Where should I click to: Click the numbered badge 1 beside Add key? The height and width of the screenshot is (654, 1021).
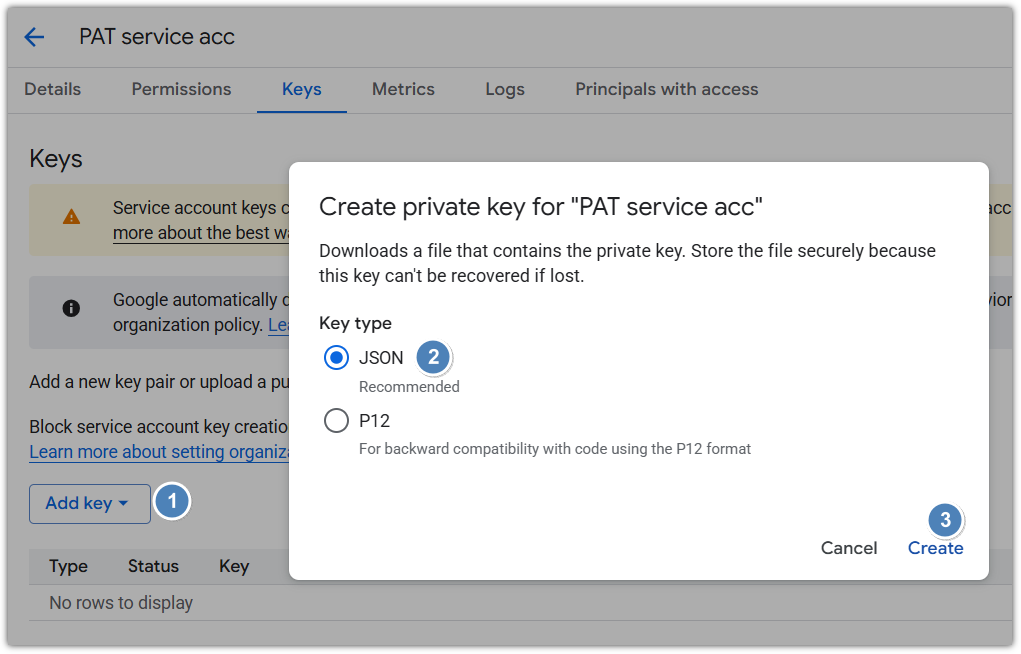(172, 502)
